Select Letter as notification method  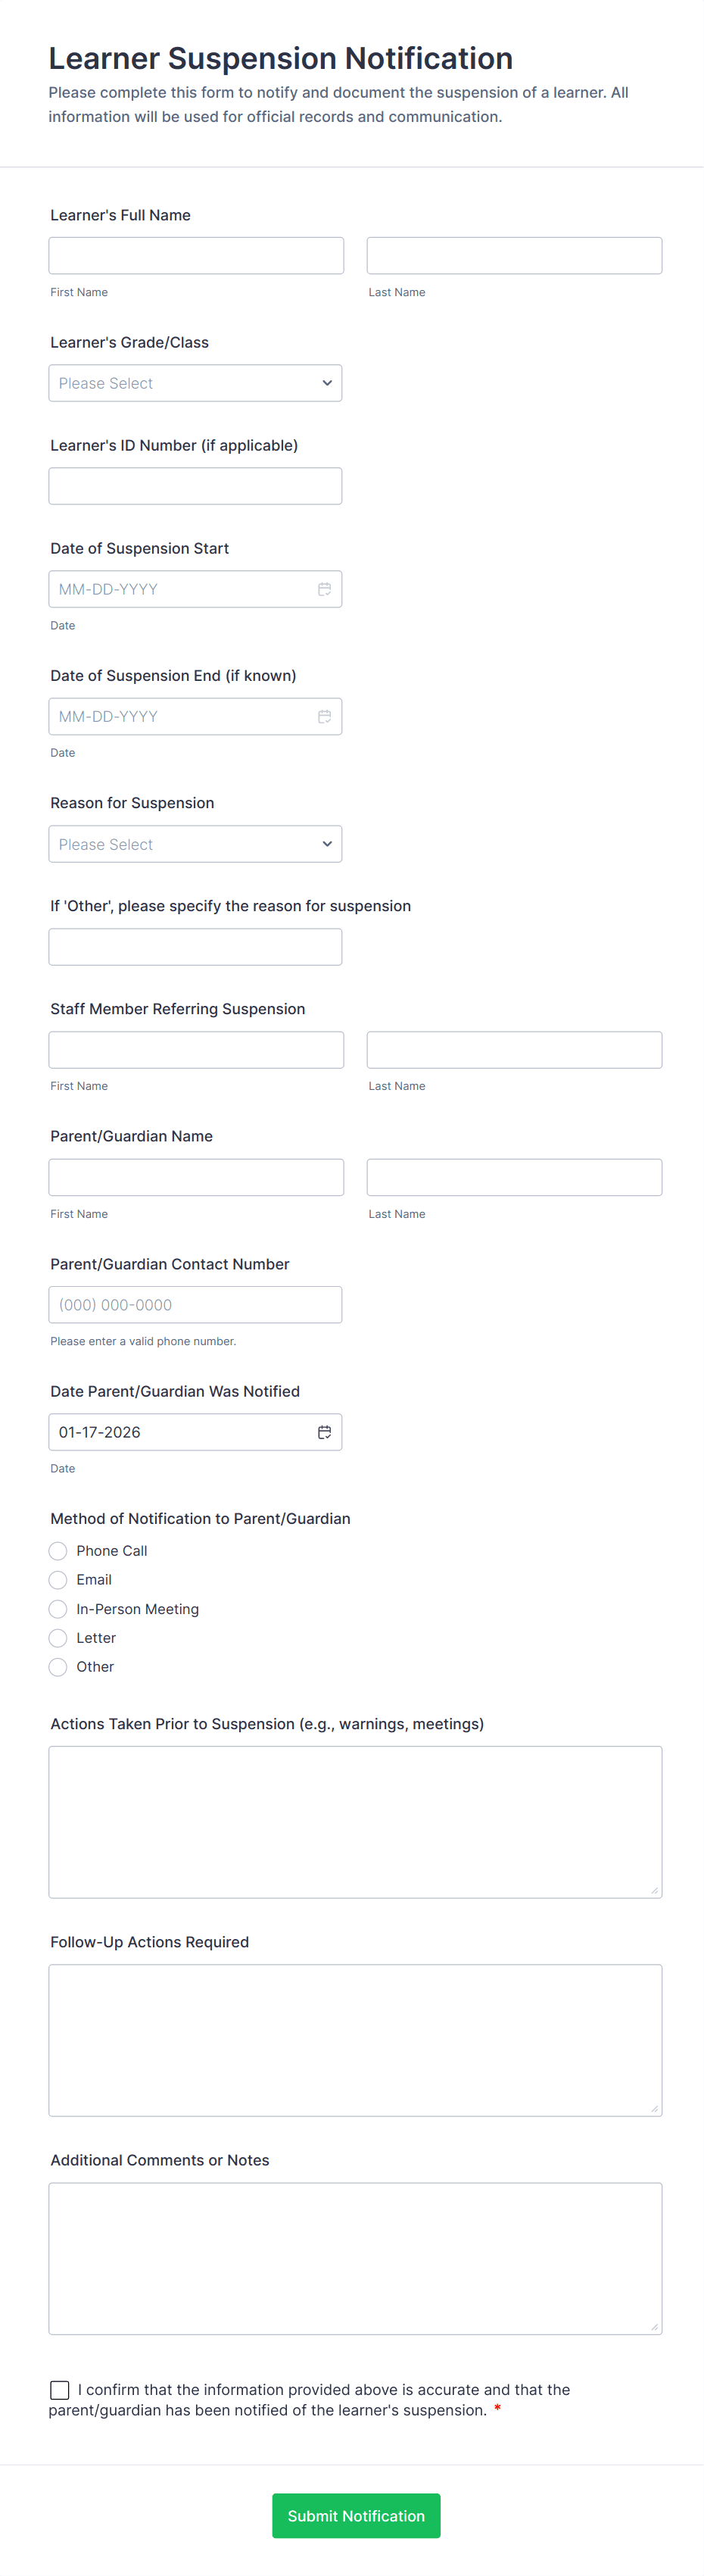58,1638
